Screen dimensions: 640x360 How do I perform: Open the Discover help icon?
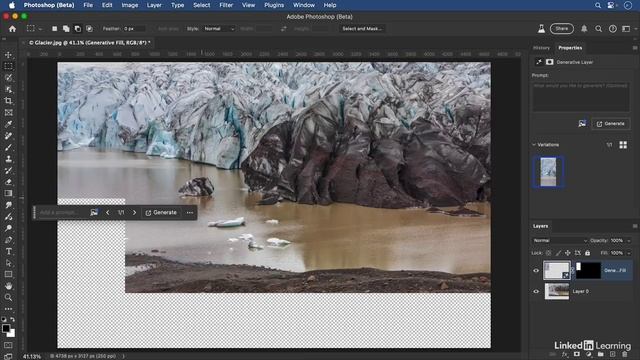[613, 29]
